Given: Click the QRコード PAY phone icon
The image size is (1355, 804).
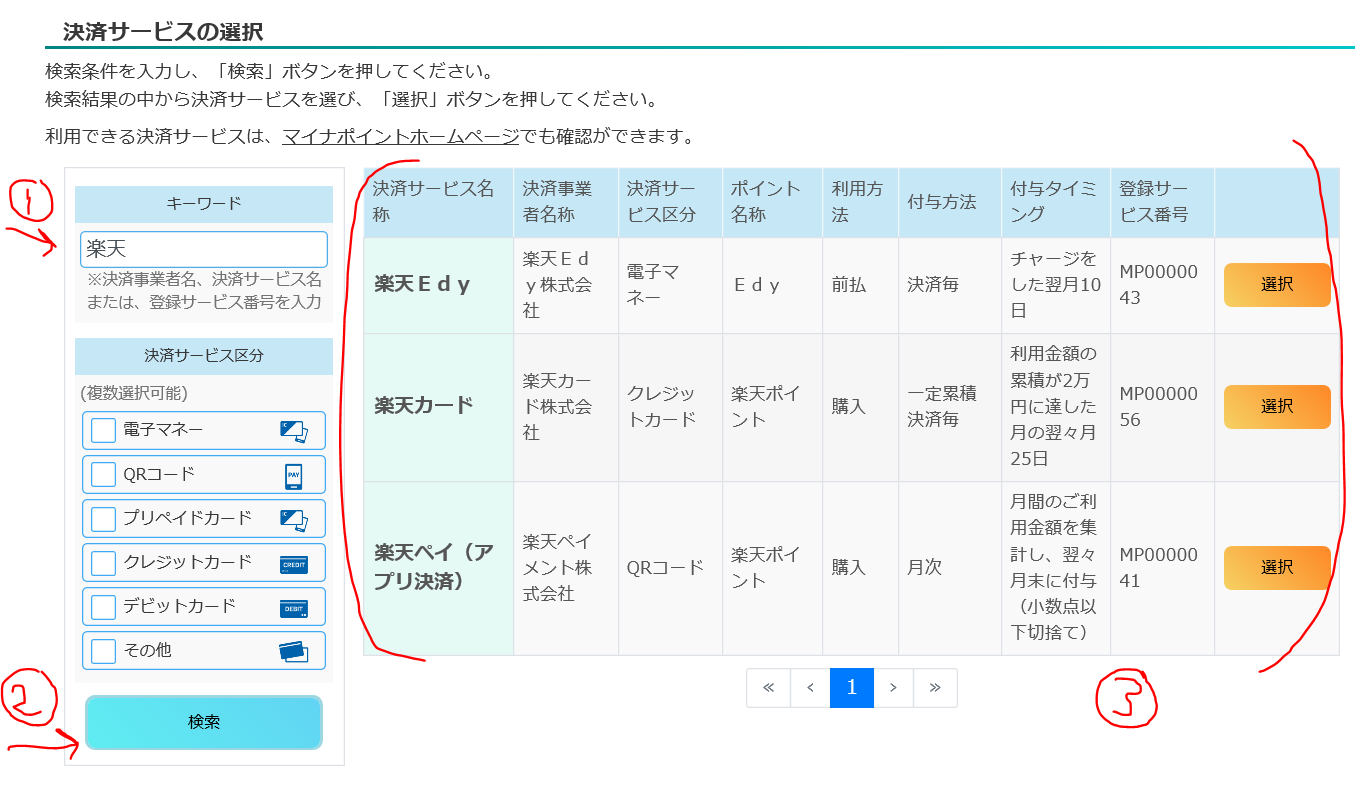Looking at the screenshot, I should 293,475.
